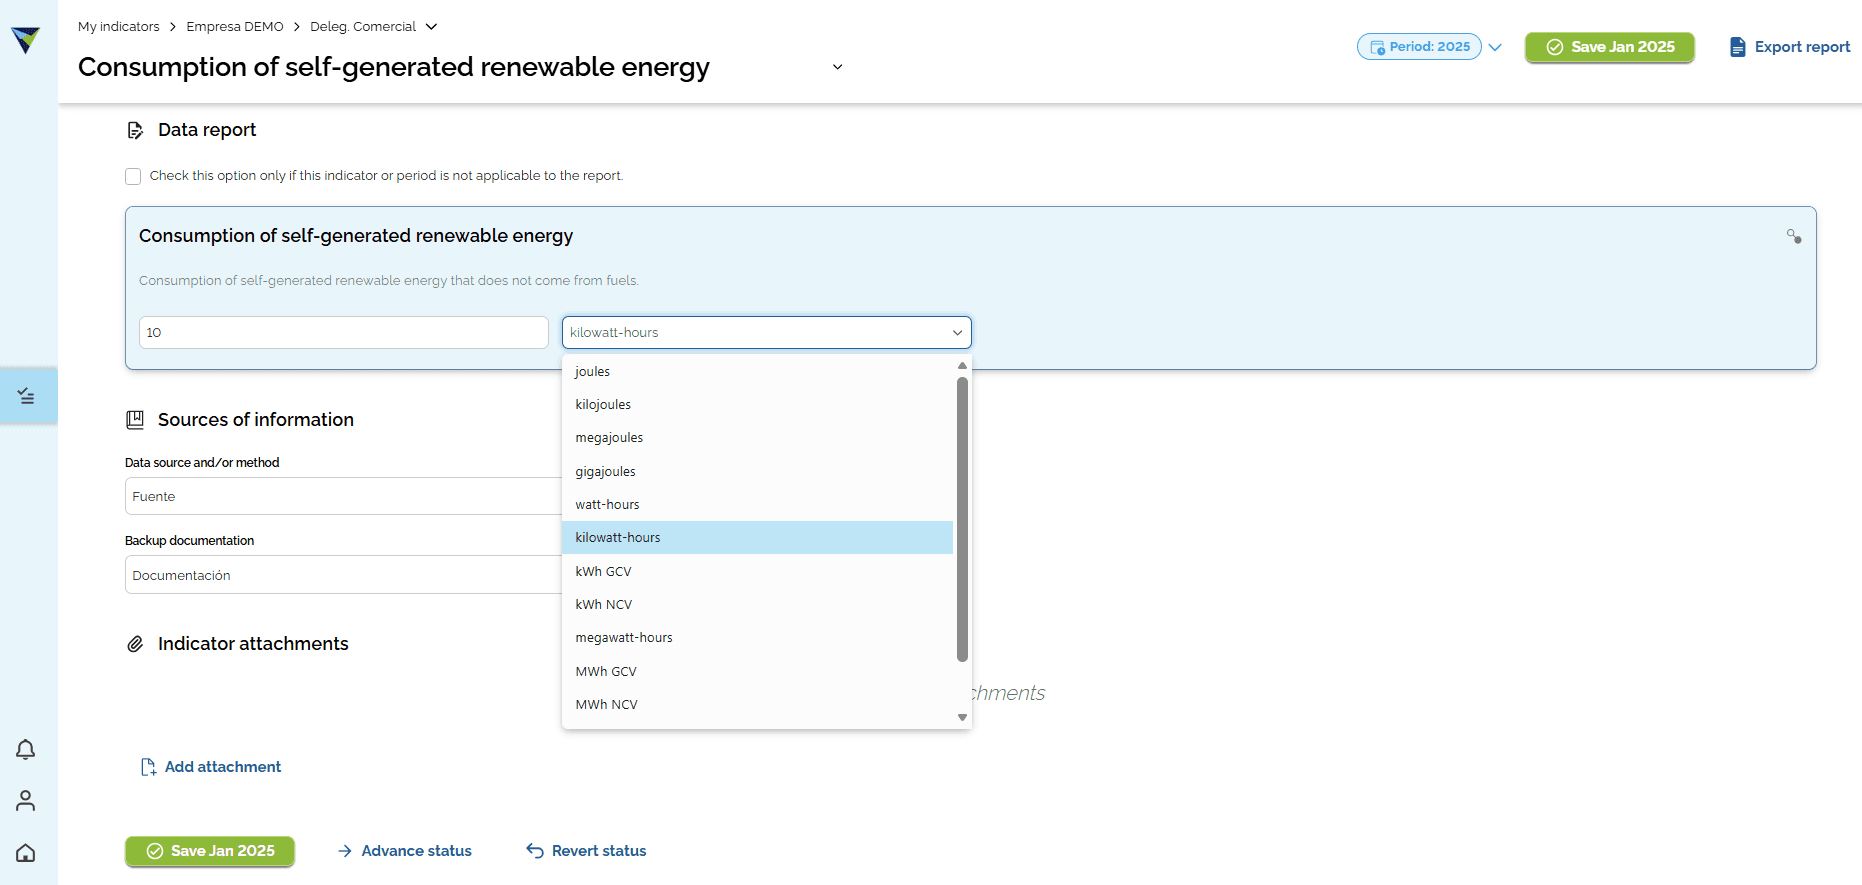Select megajoules unit option
1862x885 pixels.
click(x=757, y=438)
